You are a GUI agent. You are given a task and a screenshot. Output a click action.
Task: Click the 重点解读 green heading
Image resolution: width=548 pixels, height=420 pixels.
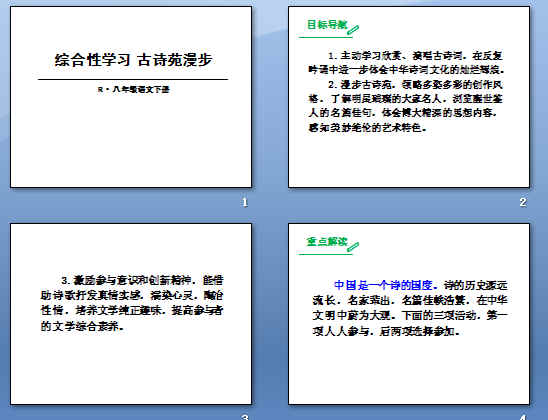click(327, 241)
